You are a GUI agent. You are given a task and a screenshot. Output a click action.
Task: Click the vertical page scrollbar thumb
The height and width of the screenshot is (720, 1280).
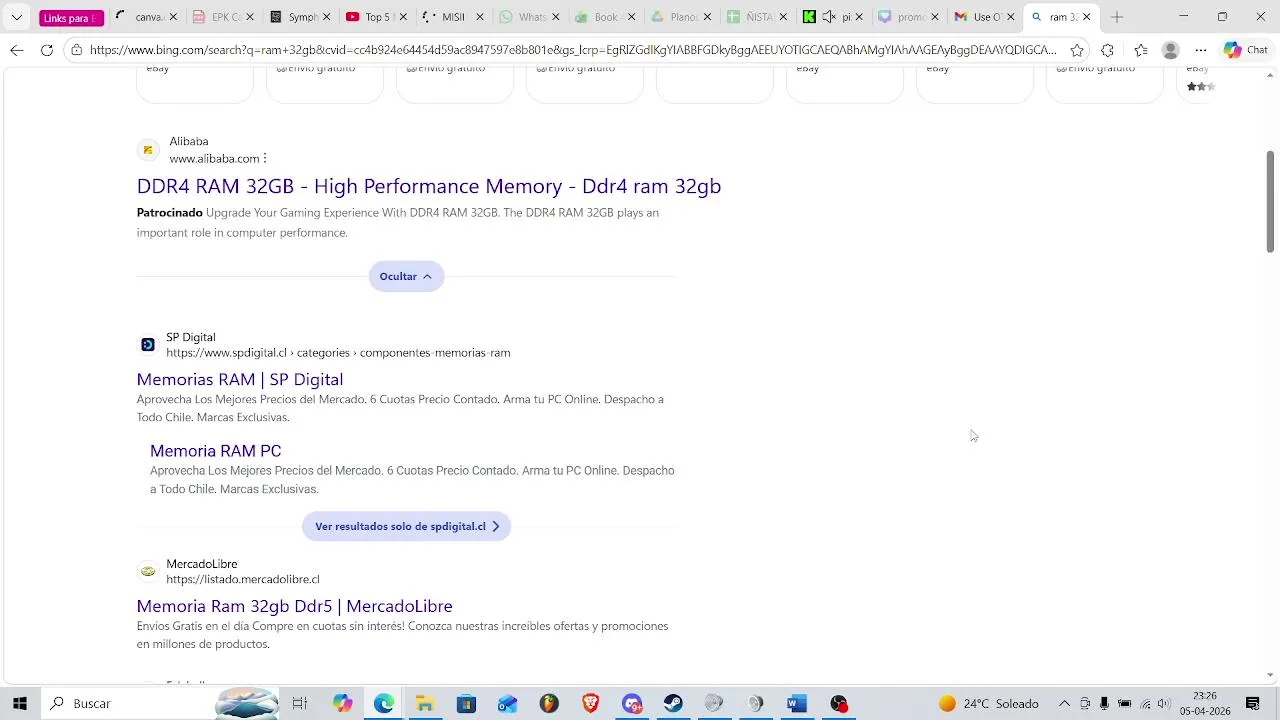tap(1271, 201)
